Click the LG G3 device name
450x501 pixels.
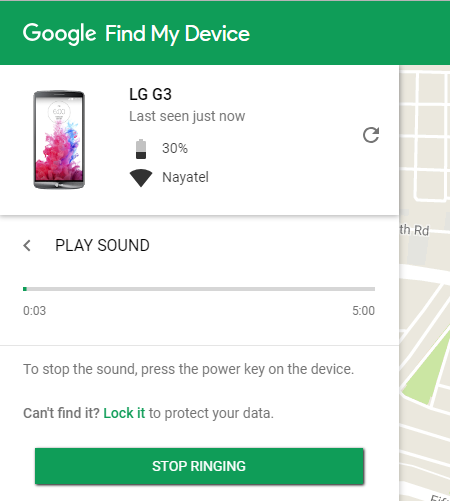(x=150, y=94)
